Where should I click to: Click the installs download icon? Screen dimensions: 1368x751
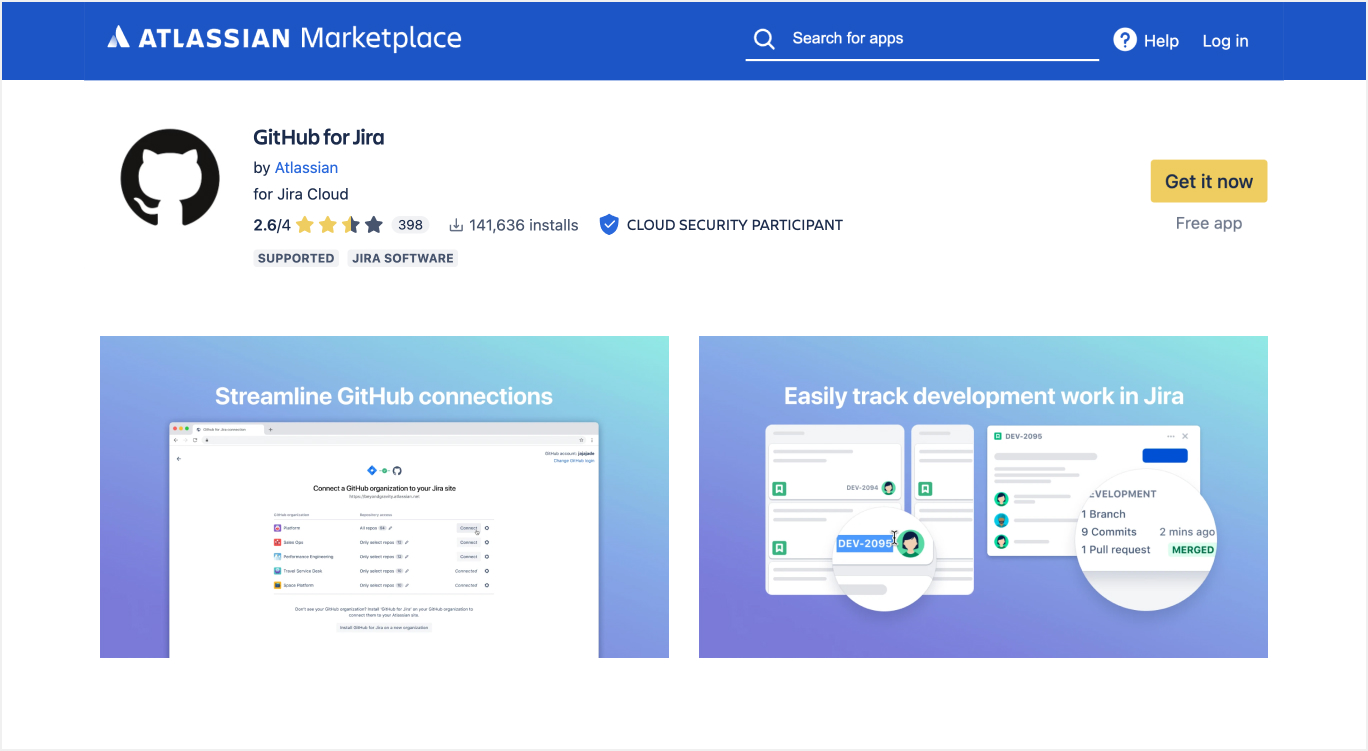pos(456,225)
